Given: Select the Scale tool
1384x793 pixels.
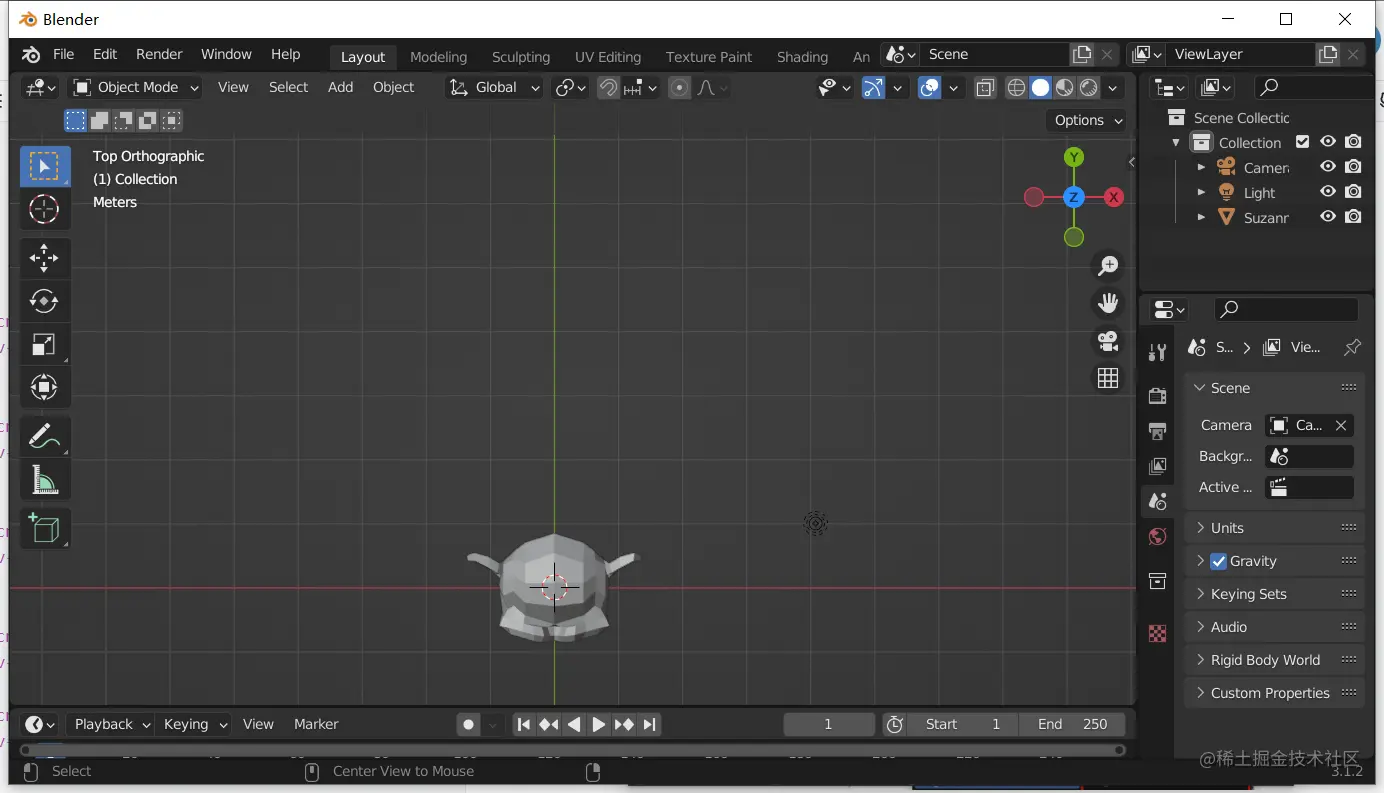Looking at the screenshot, I should [45, 344].
